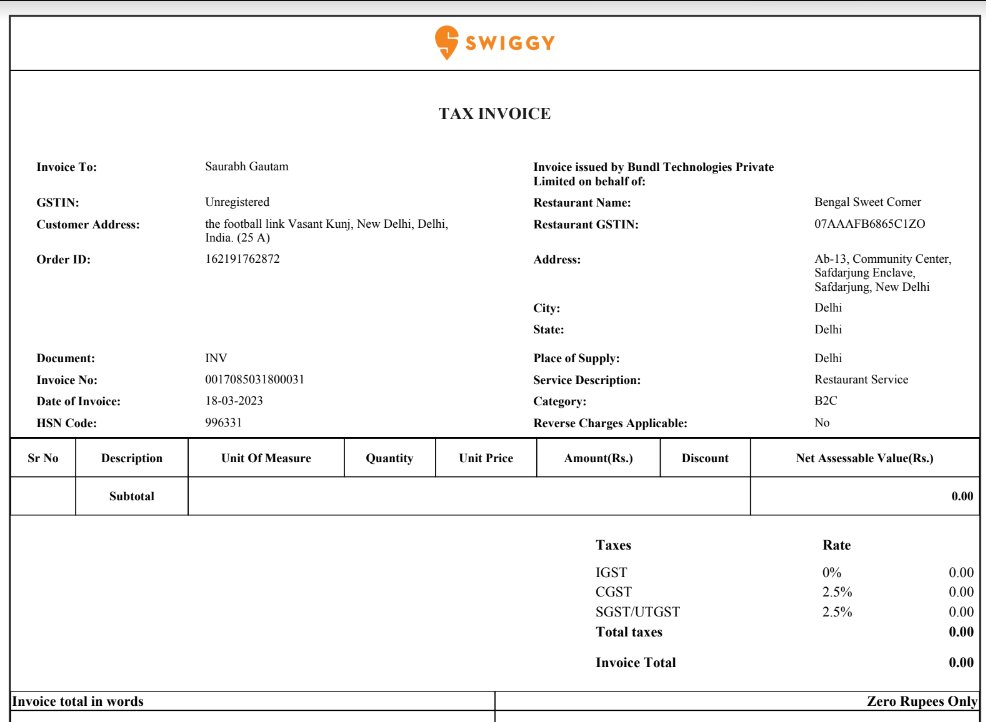Screen dimensions: 986x722
Task: Select the B2C category value
Action: [826, 401]
